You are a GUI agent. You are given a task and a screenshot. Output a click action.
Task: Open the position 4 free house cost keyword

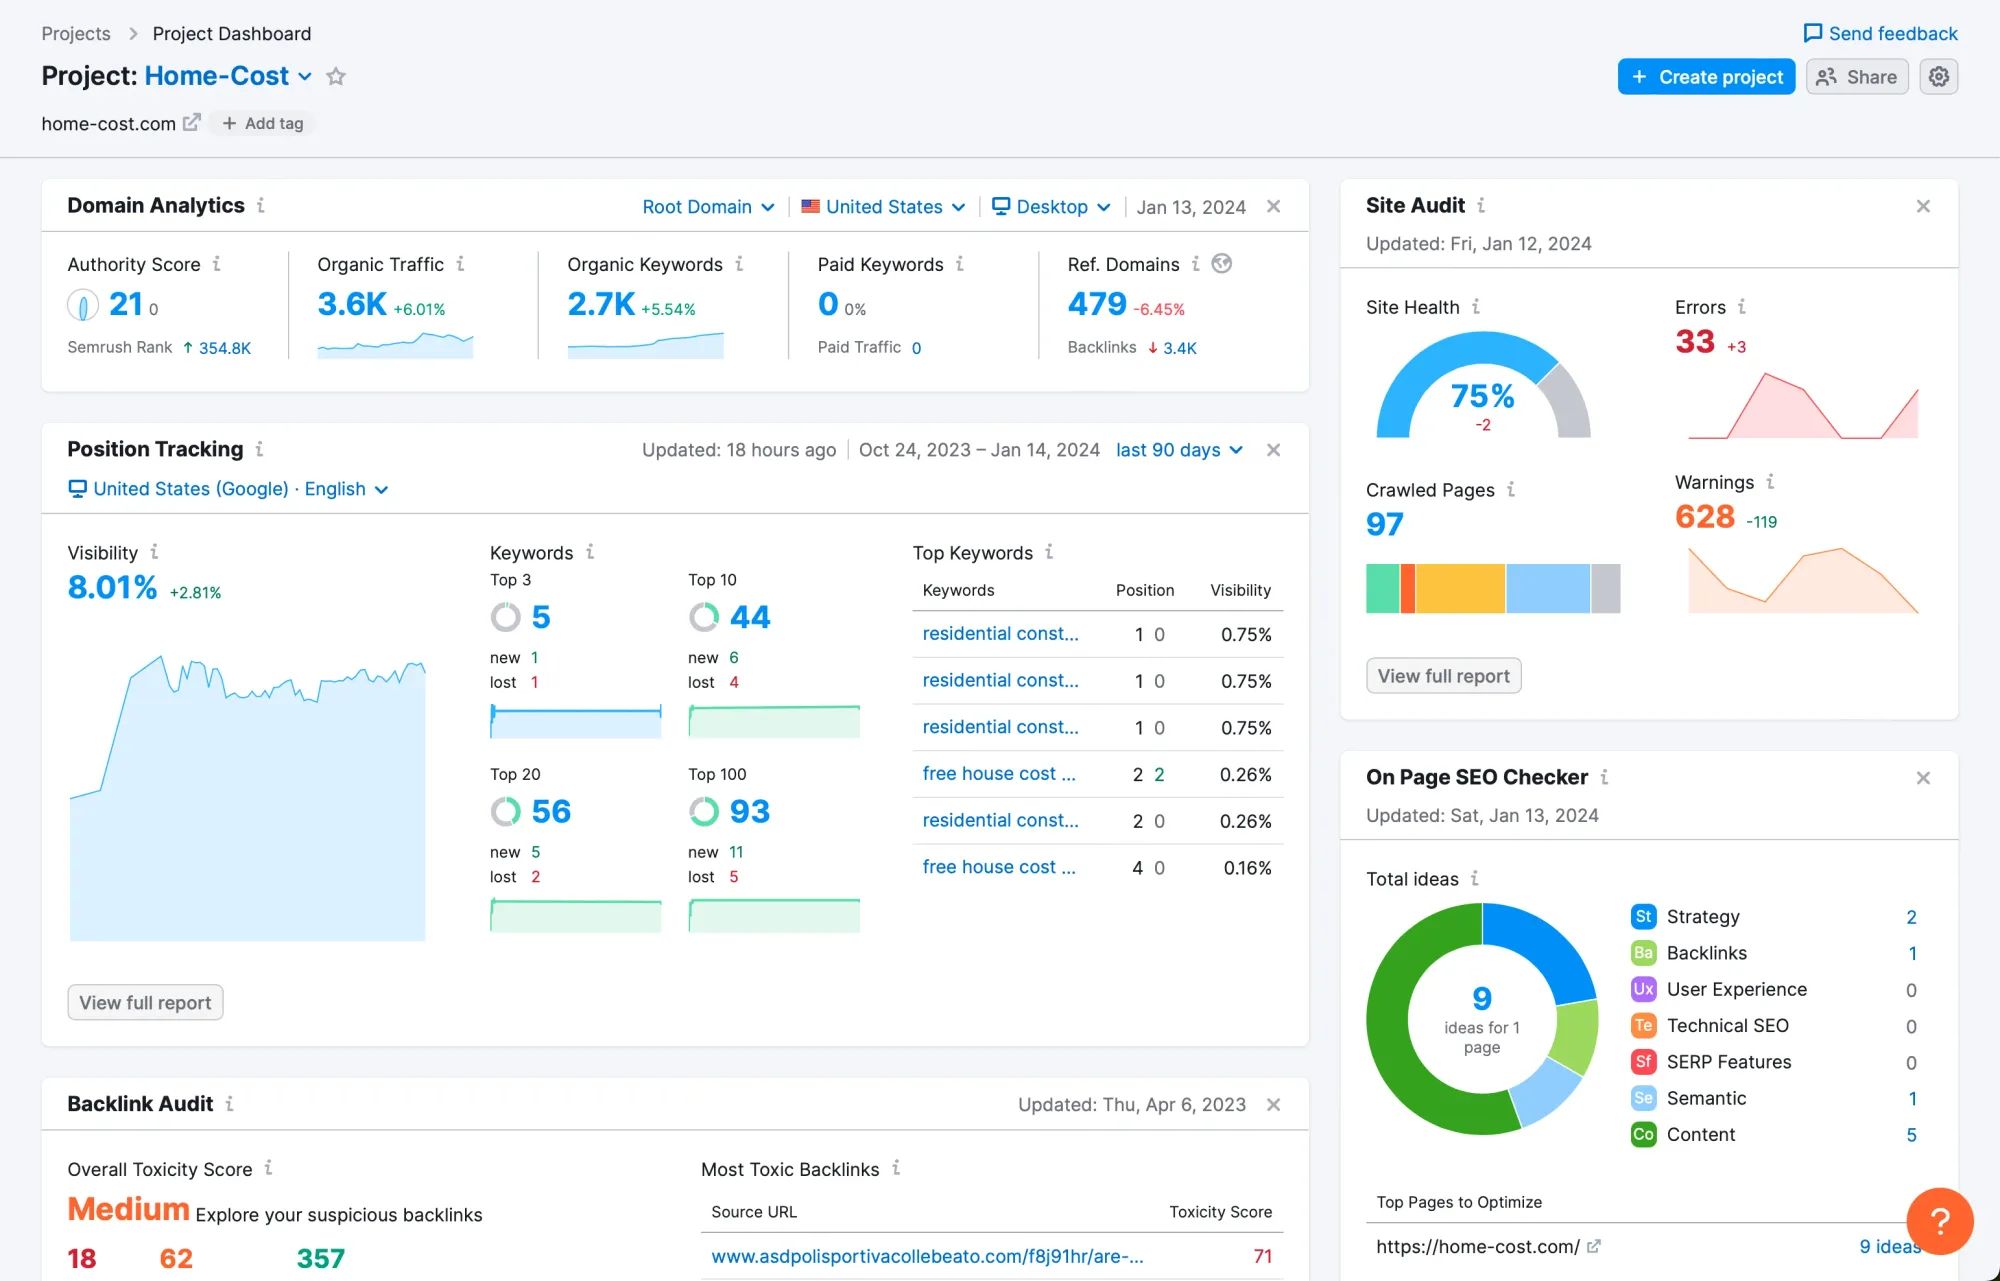999,867
